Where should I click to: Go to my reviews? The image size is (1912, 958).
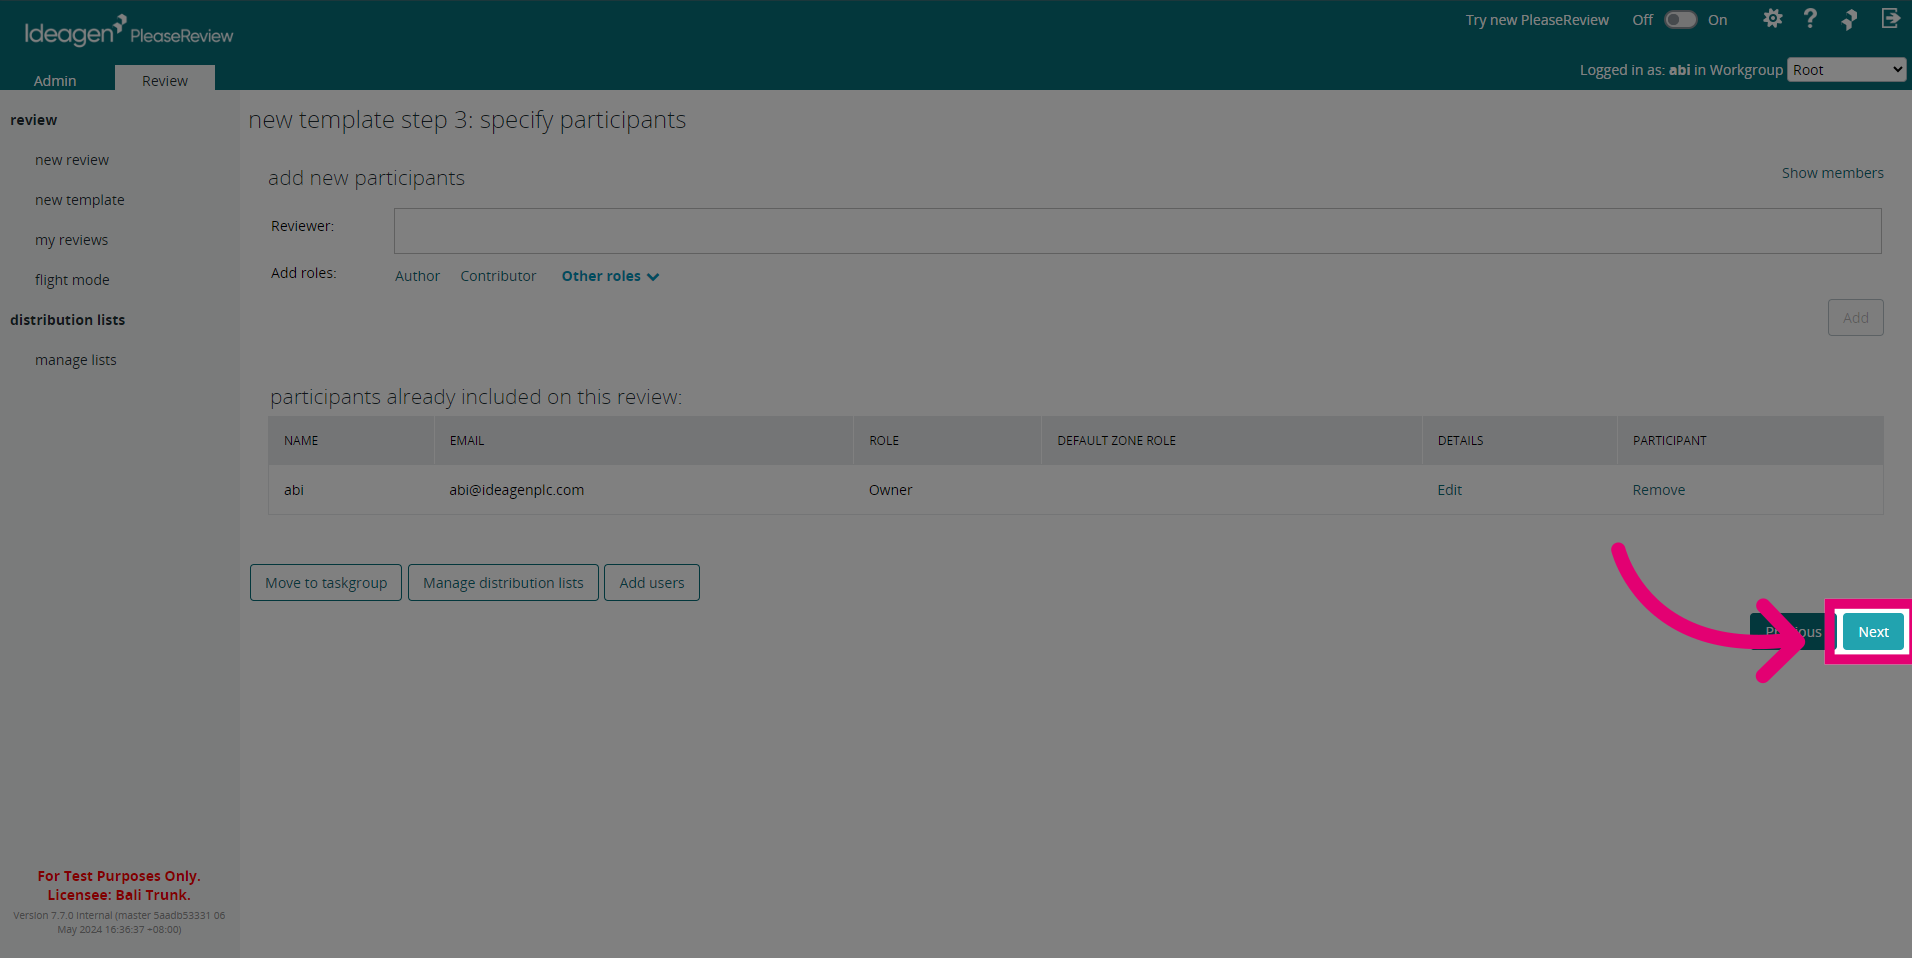click(71, 240)
